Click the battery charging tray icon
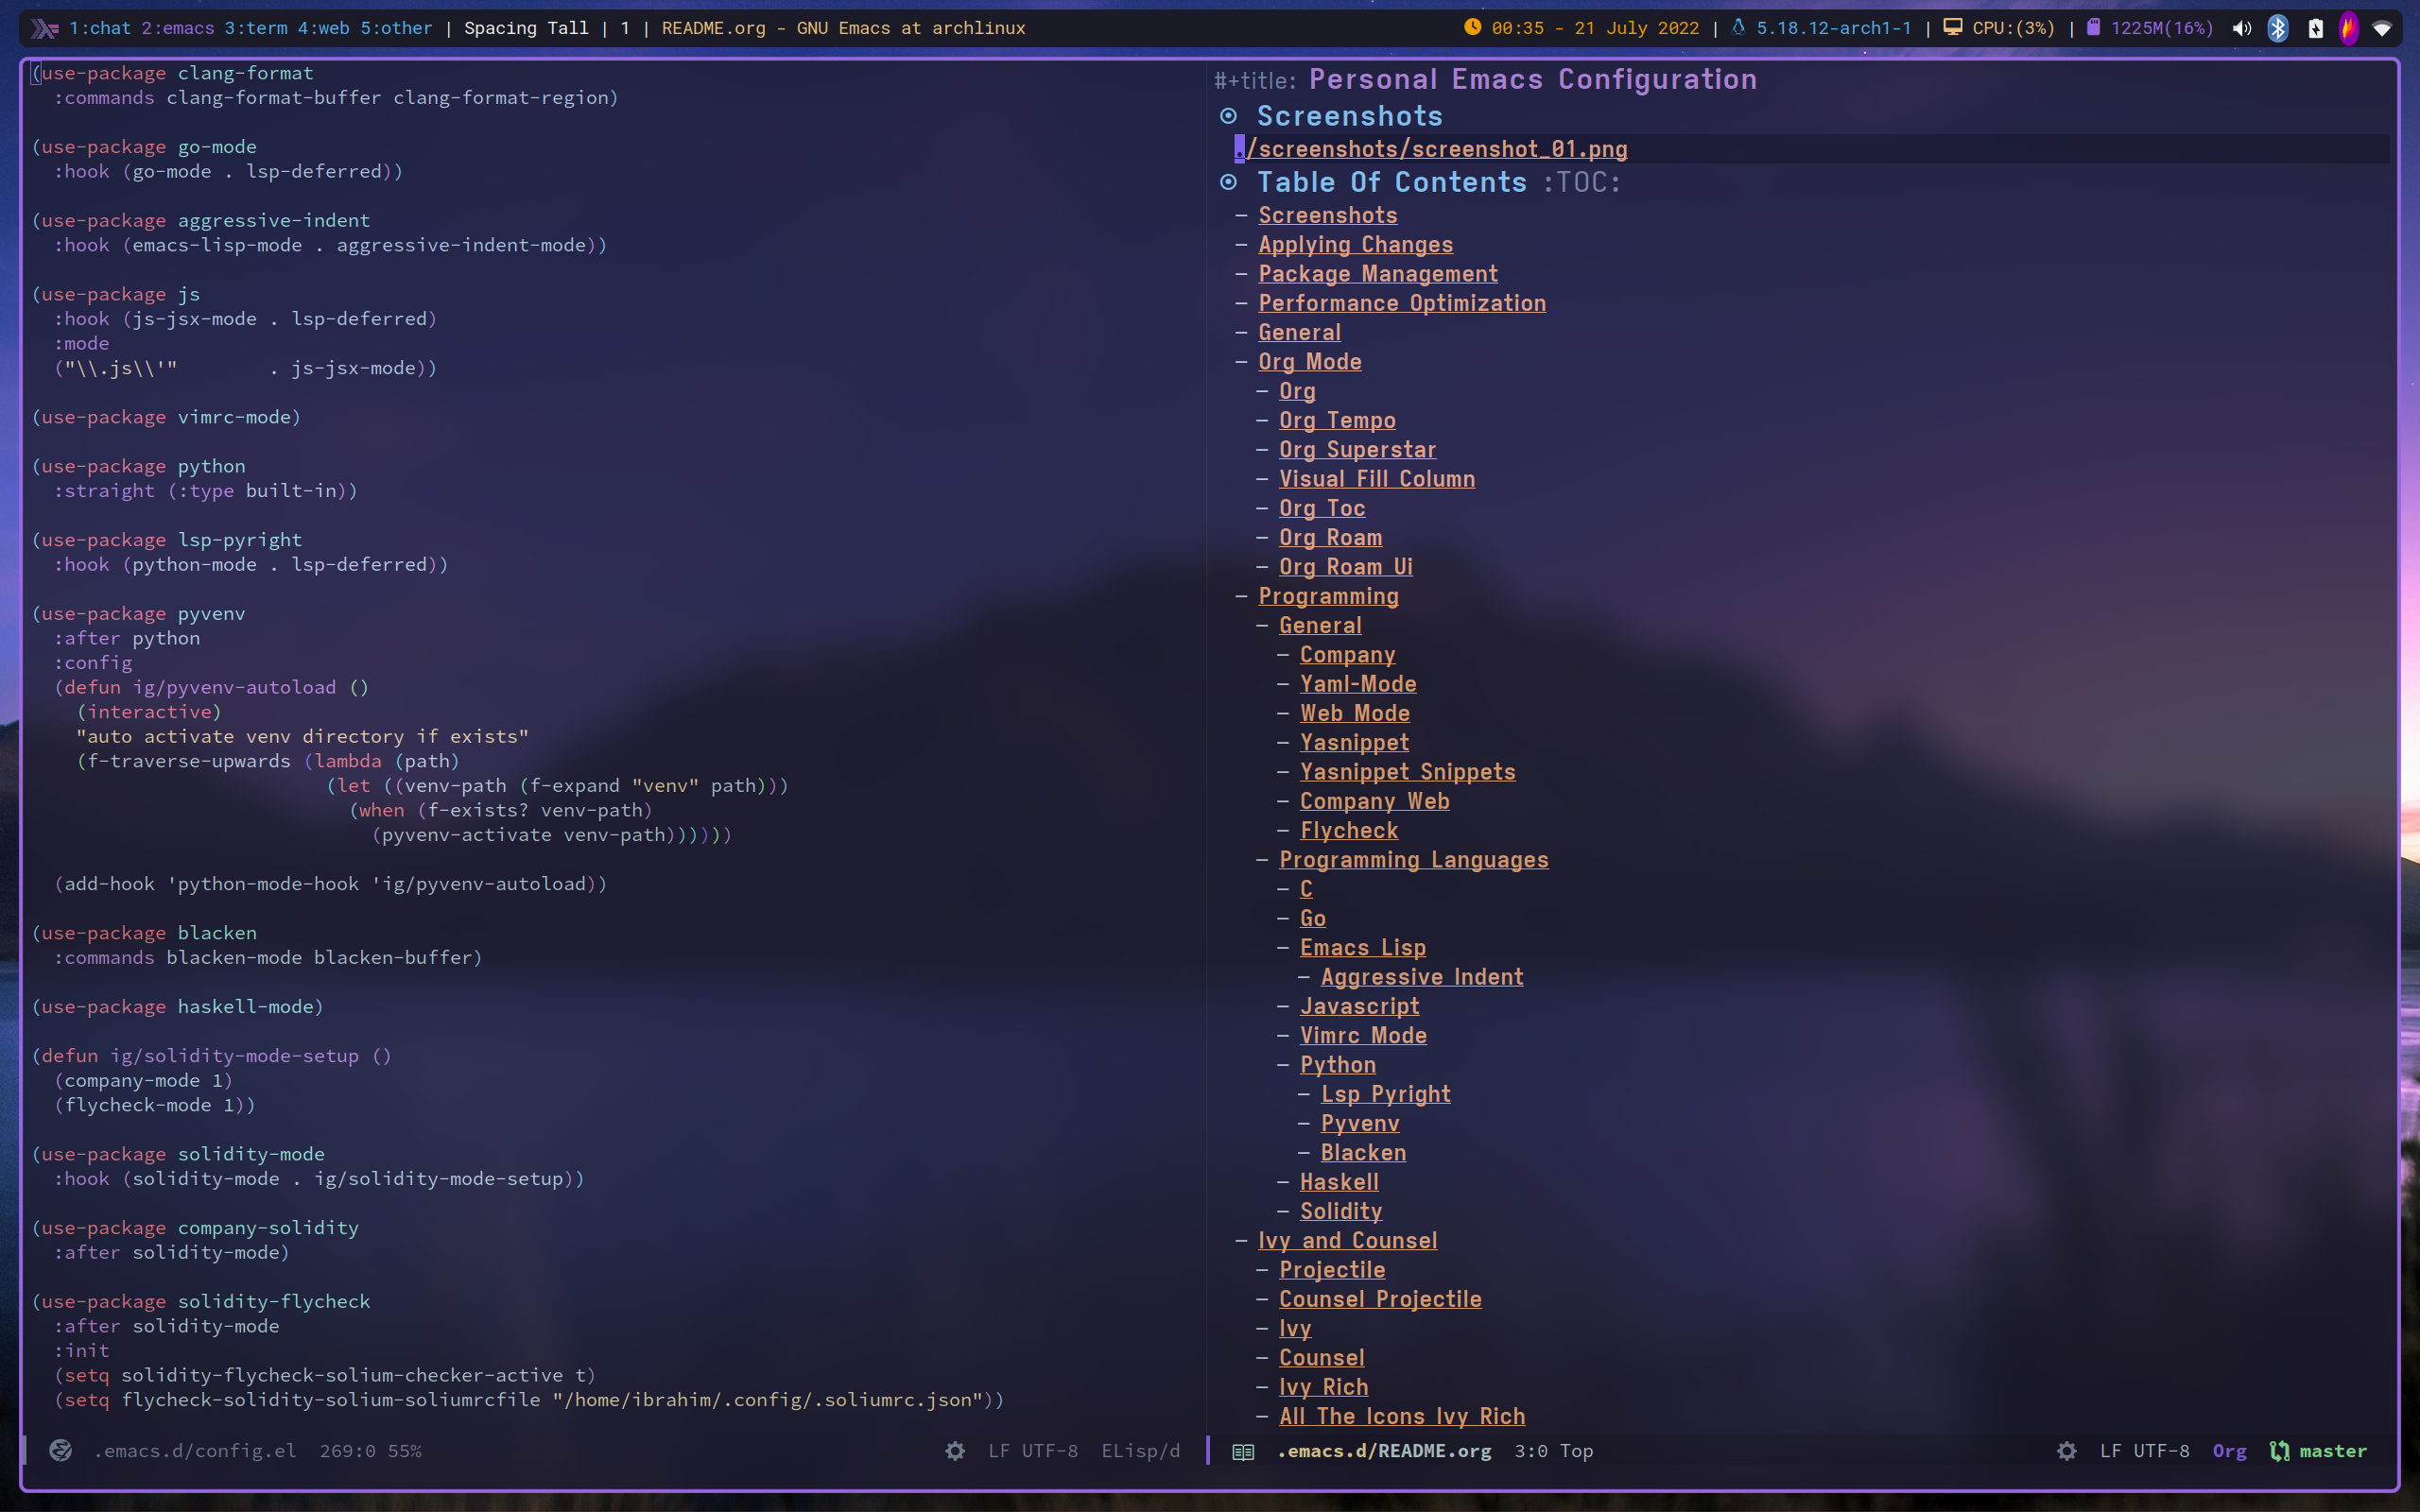This screenshot has width=2420, height=1512. 2315,28
